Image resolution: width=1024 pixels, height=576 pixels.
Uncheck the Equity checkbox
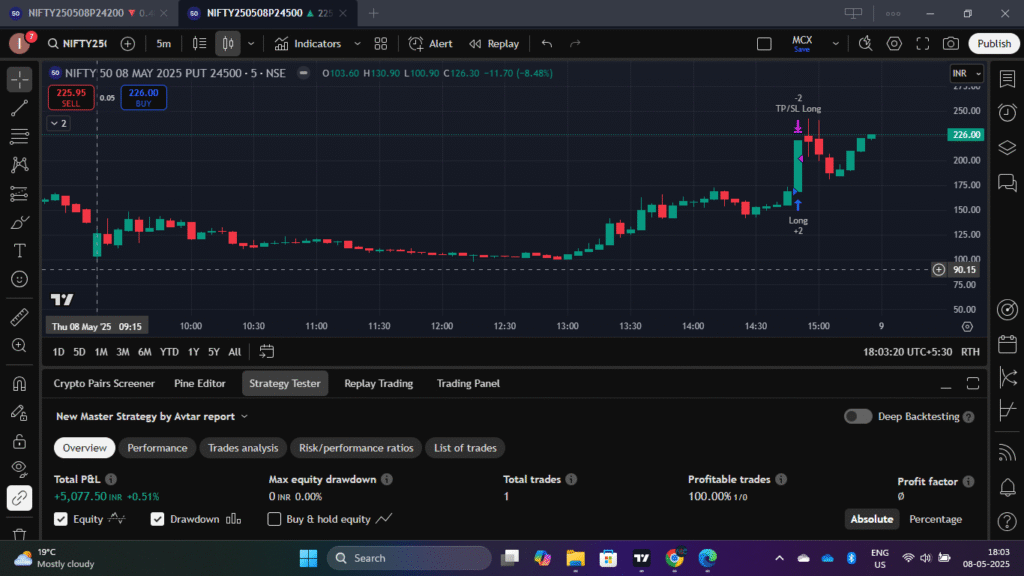(x=61, y=519)
